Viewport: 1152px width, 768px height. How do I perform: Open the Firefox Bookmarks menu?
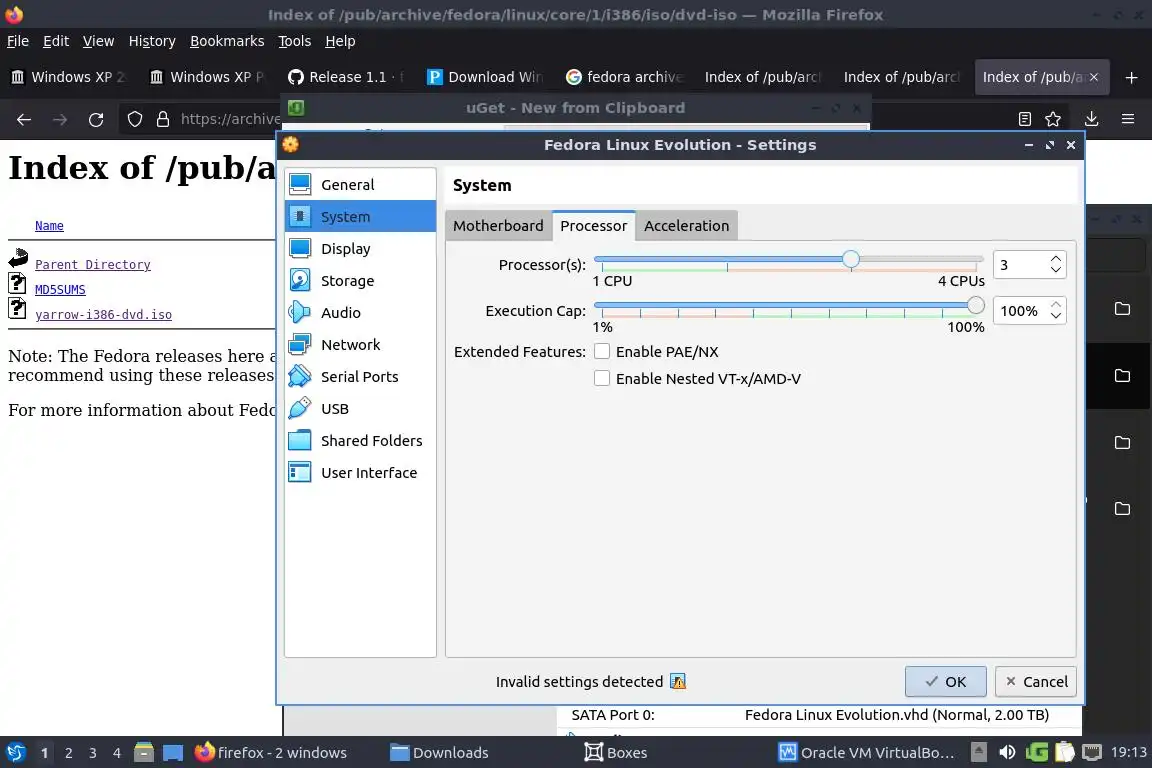[x=227, y=41]
